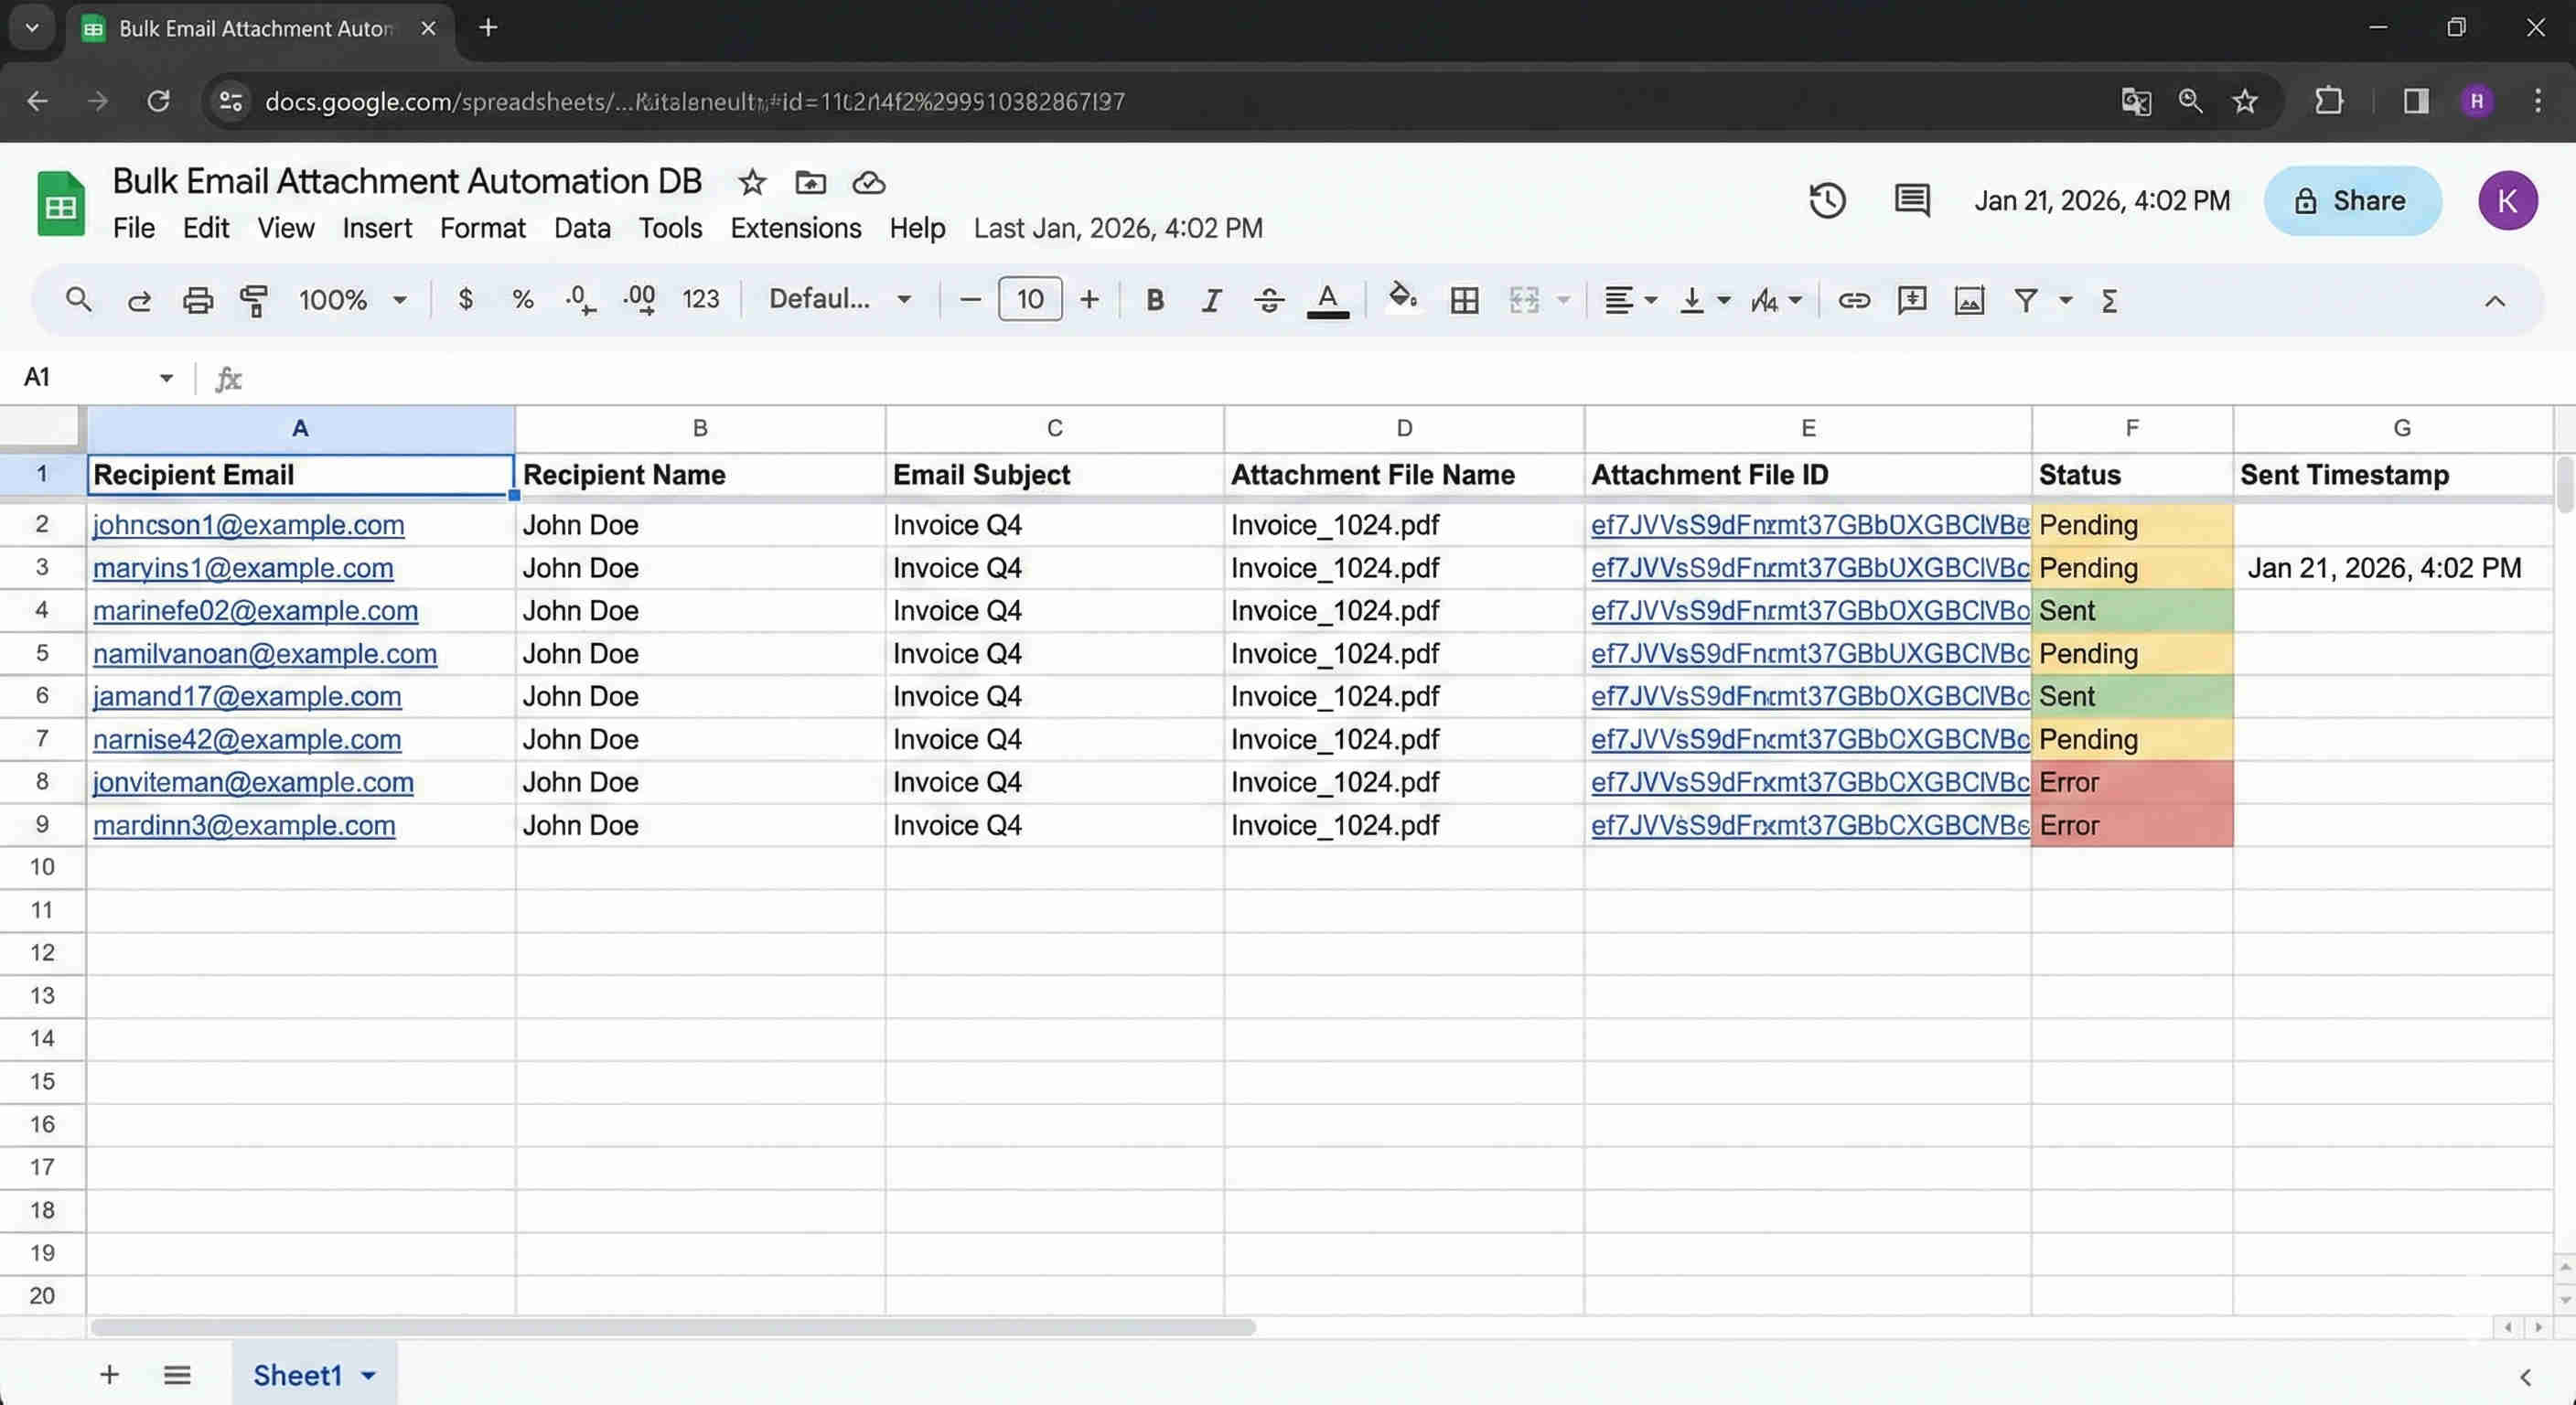Collapse the toolbar with chevron up

2495,301
